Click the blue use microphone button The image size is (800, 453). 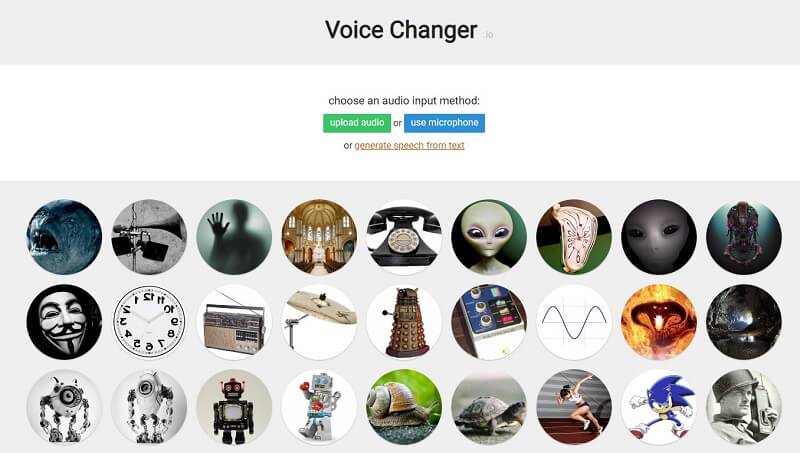coord(444,123)
